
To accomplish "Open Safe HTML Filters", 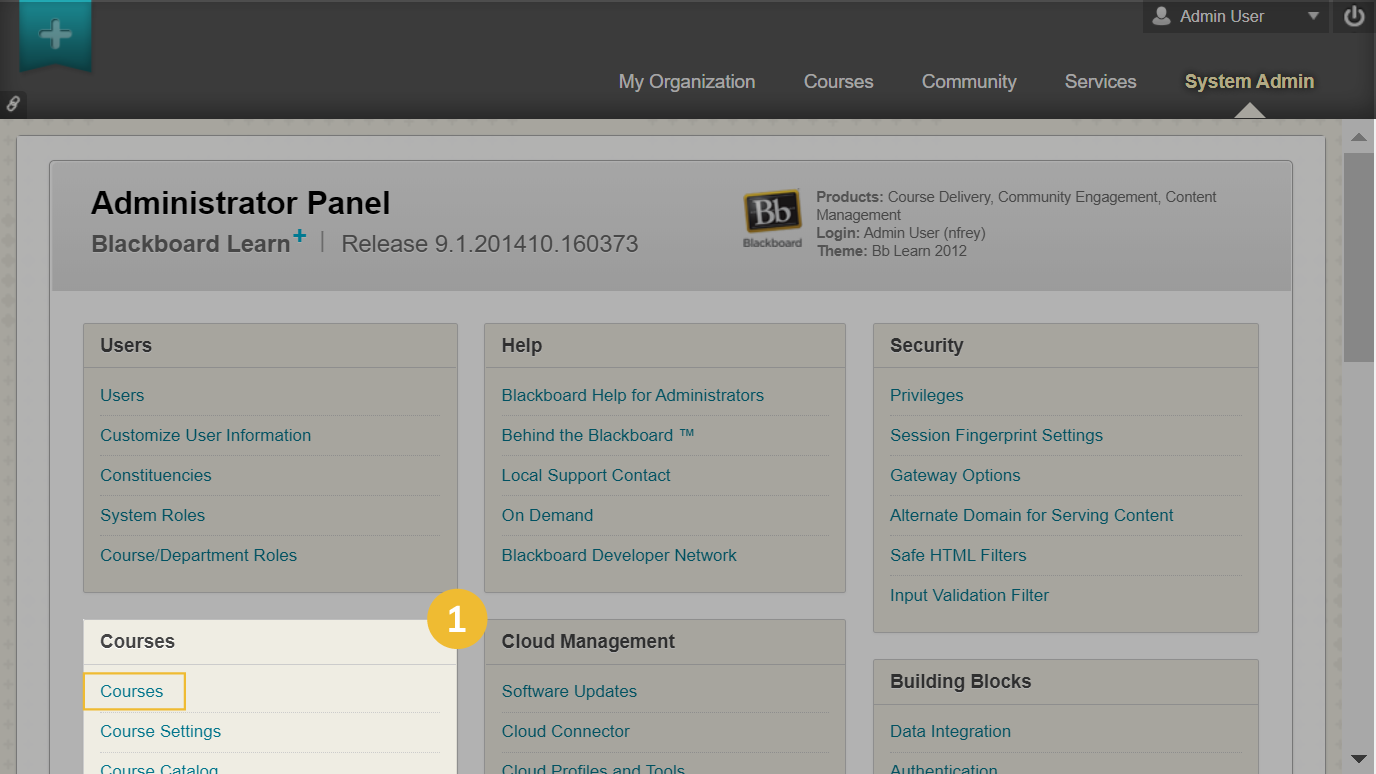I will point(958,556).
